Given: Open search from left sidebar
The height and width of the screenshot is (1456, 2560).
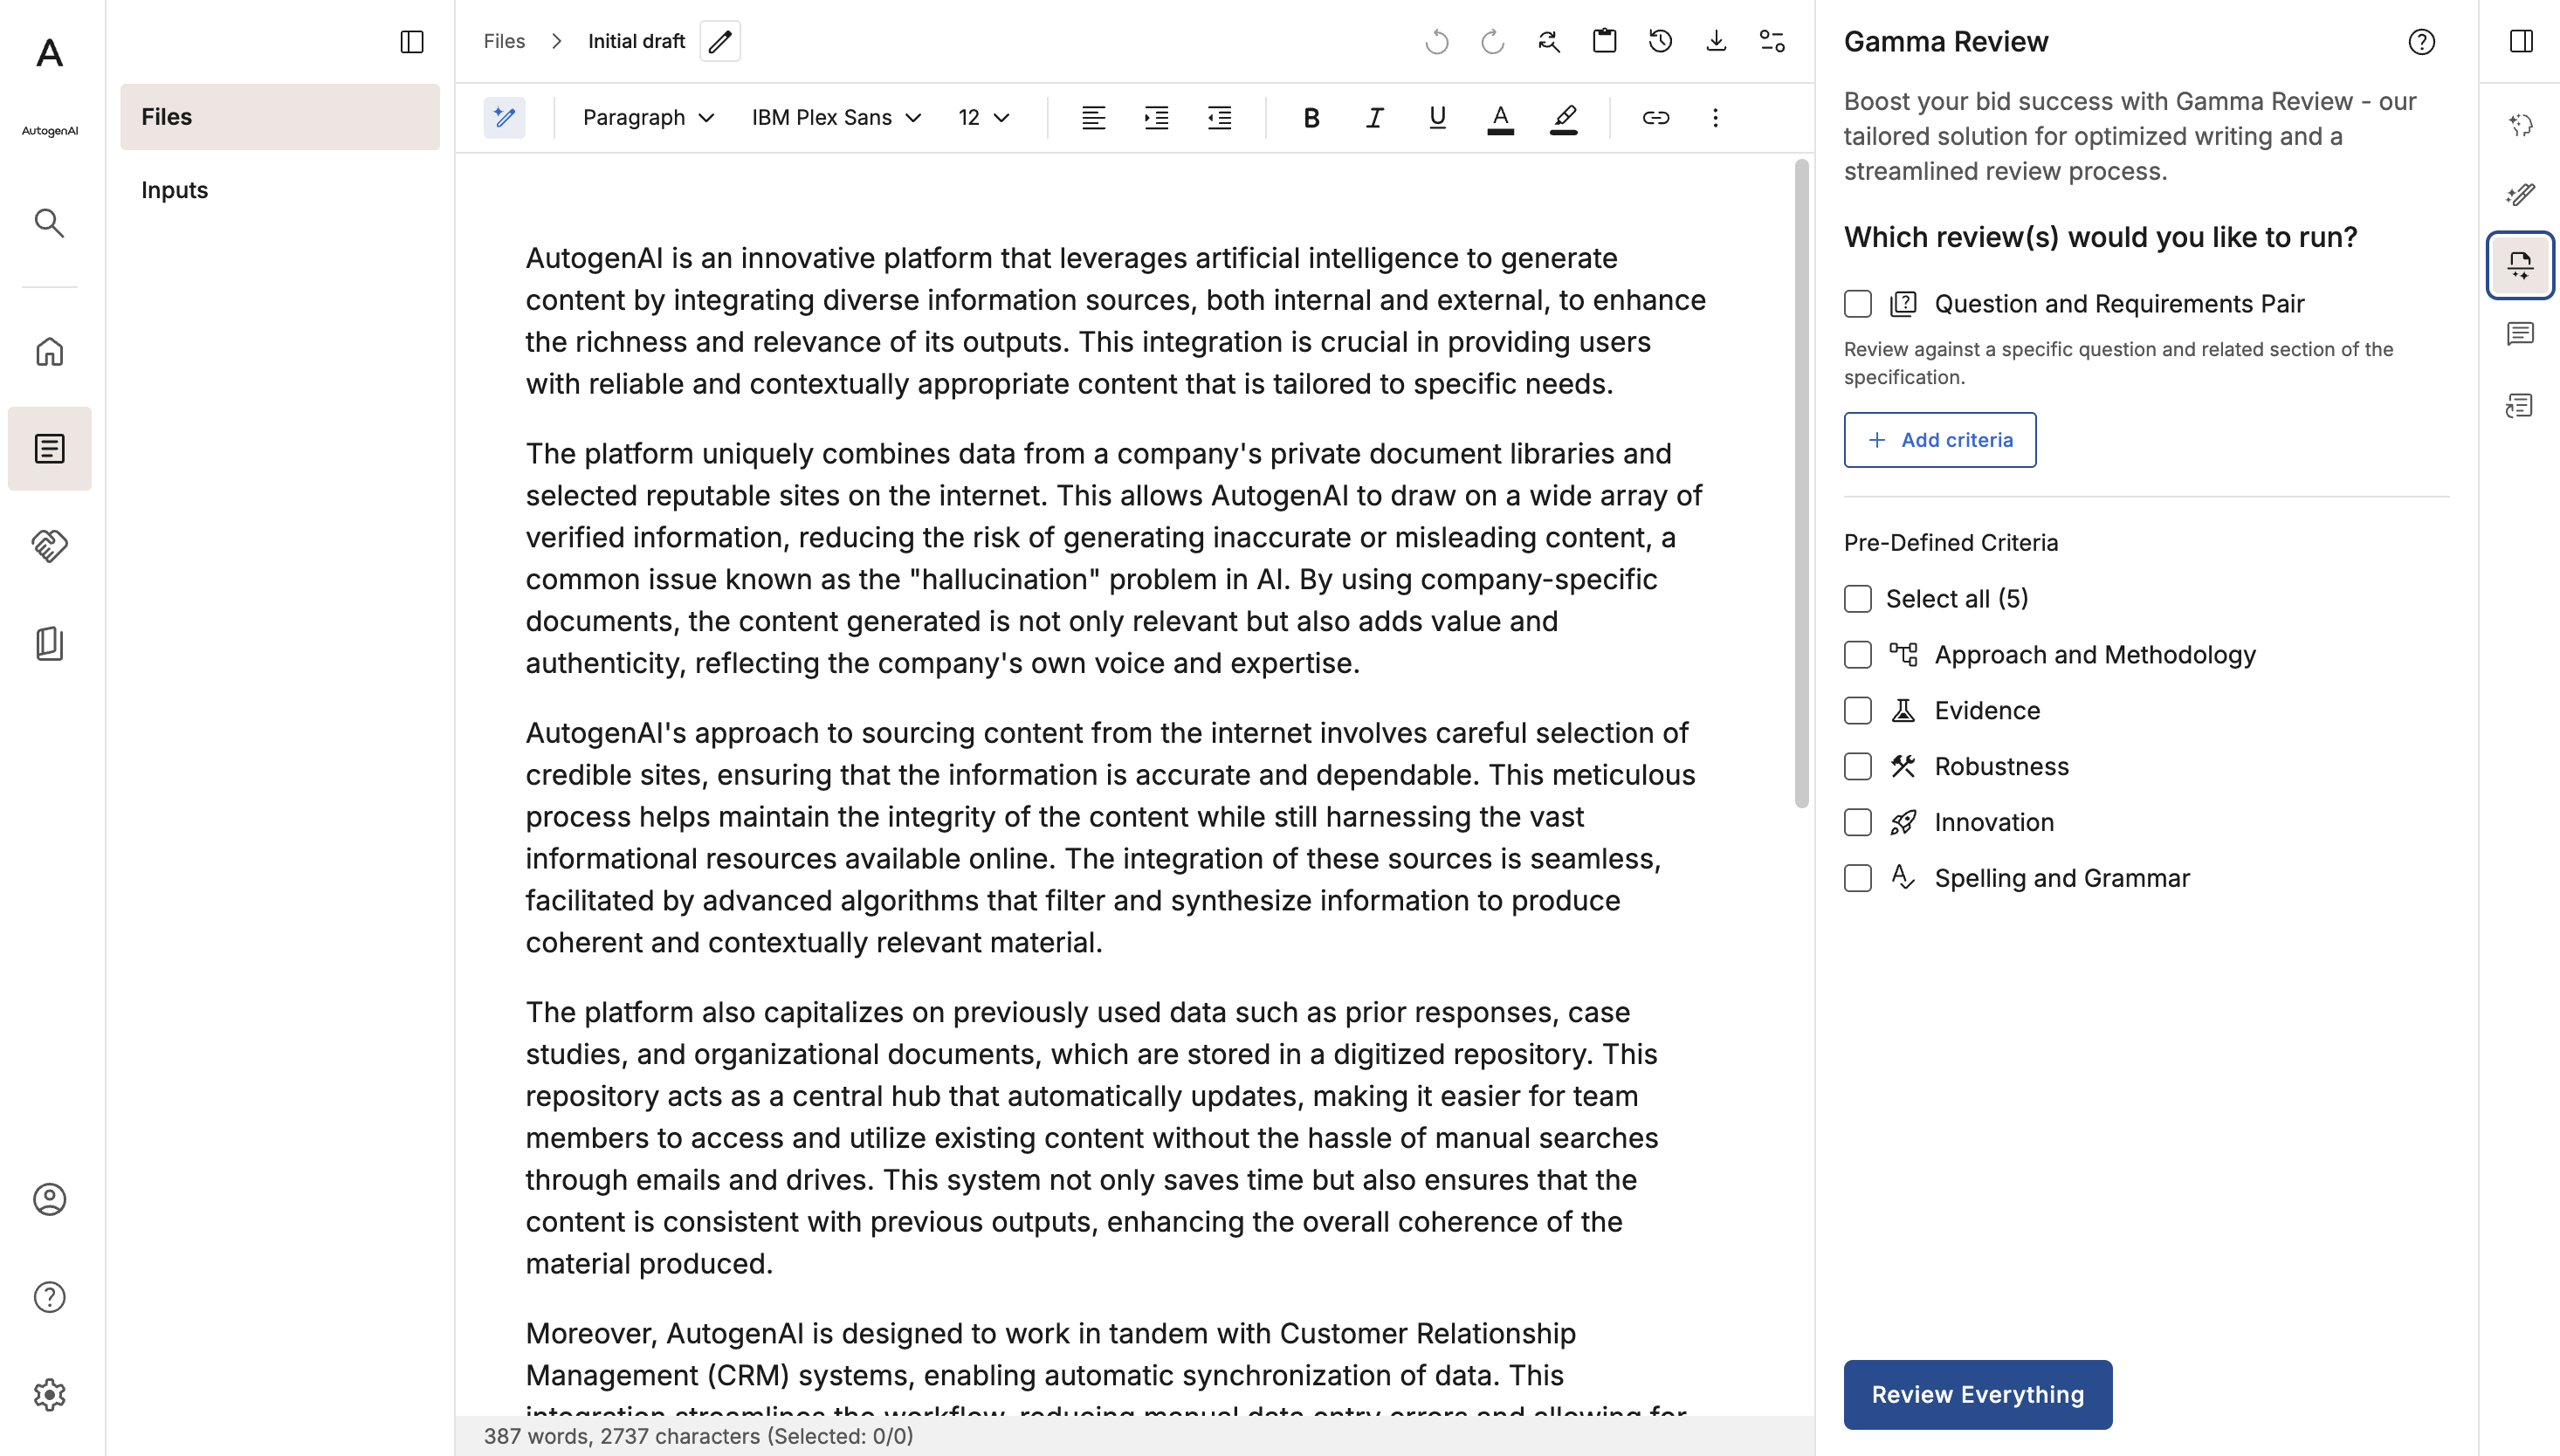Looking at the screenshot, I should tap(49, 222).
